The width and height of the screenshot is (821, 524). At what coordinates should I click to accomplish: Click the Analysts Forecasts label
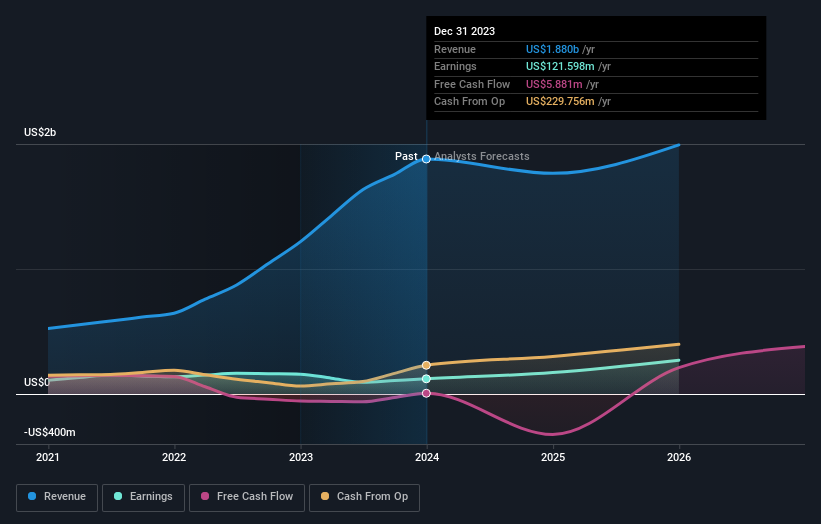(482, 156)
